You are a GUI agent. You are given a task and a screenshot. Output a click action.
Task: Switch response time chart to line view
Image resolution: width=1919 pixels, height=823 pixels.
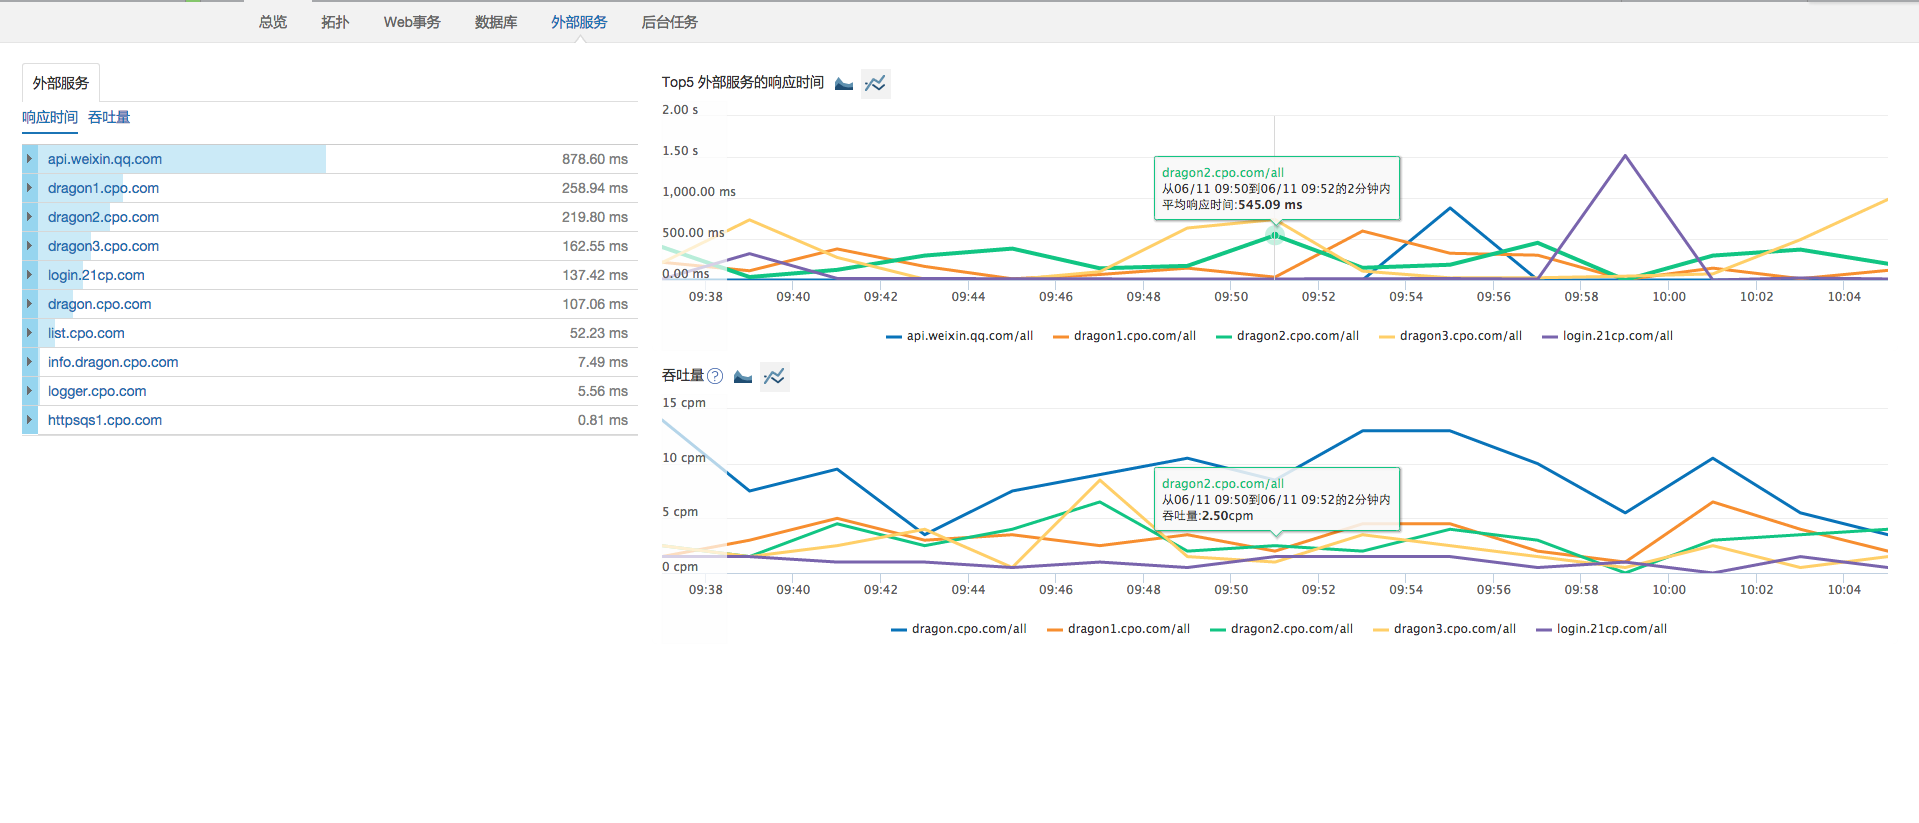875,83
